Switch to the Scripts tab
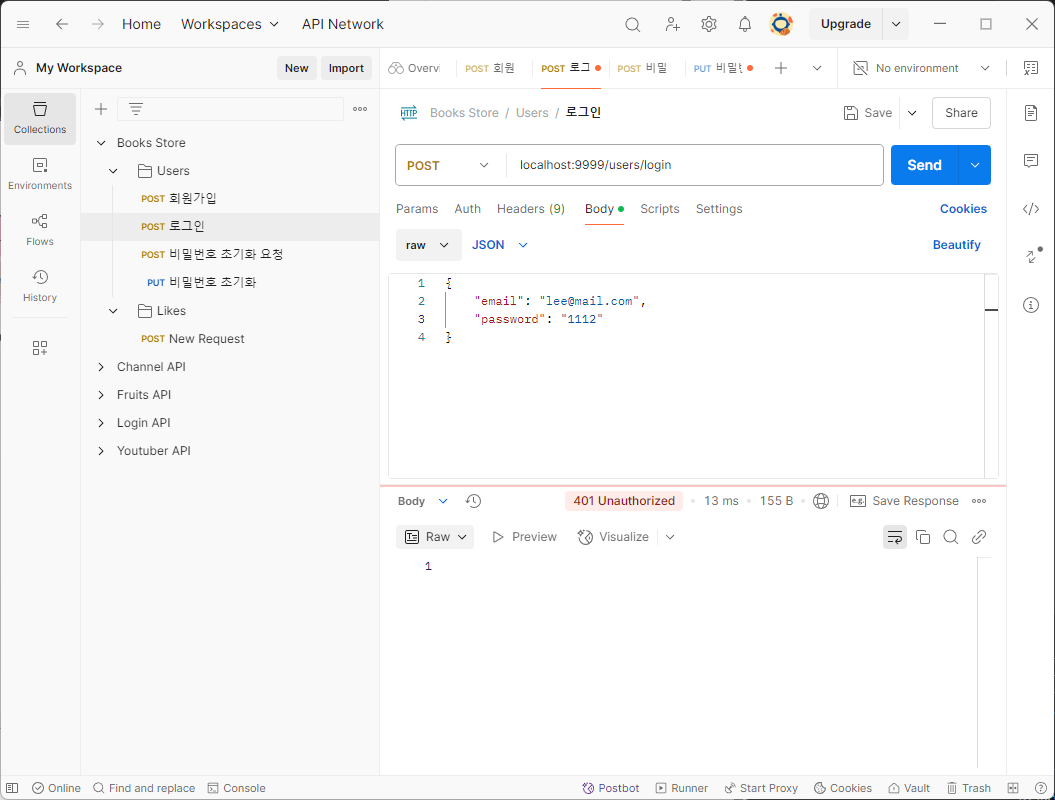 tap(660, 209)
